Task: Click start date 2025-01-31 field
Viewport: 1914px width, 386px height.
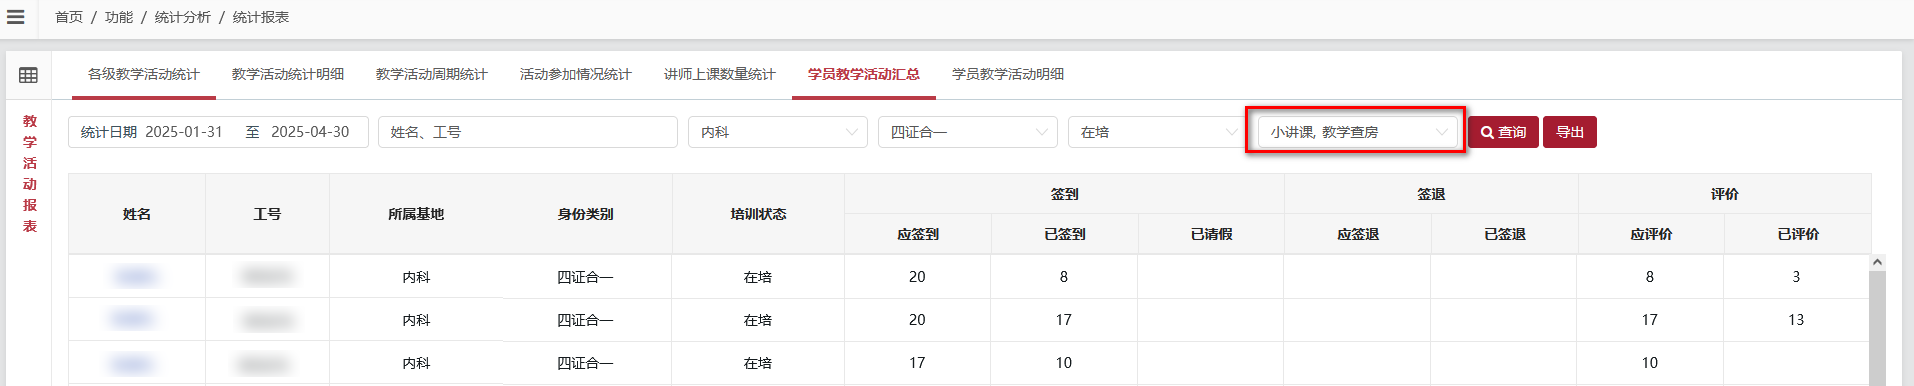Action: click(184, 132)
